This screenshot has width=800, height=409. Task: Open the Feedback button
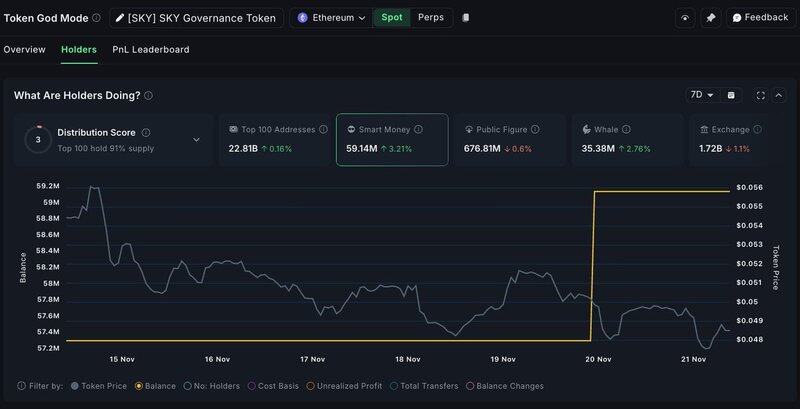point(759,18)
